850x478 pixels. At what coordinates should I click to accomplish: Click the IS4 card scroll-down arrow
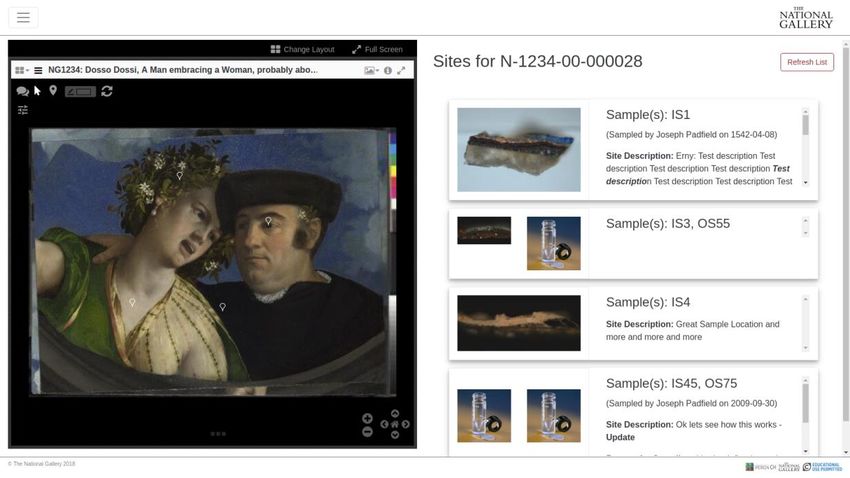806,348
